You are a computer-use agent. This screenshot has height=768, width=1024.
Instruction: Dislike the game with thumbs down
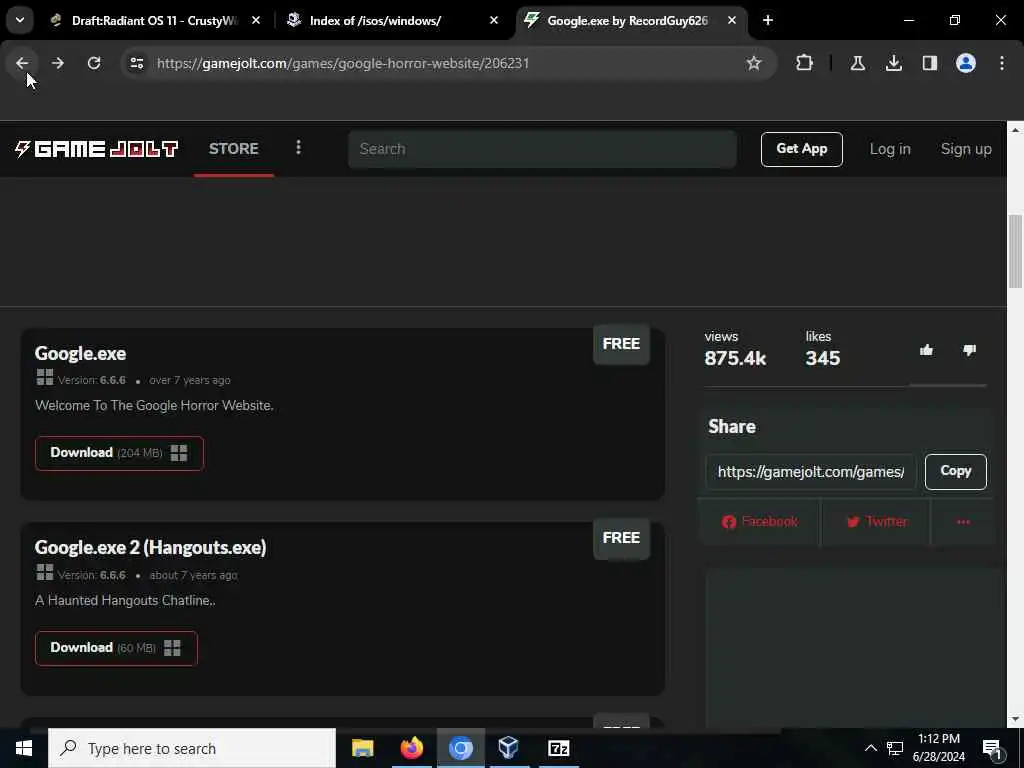click(969, 351)
